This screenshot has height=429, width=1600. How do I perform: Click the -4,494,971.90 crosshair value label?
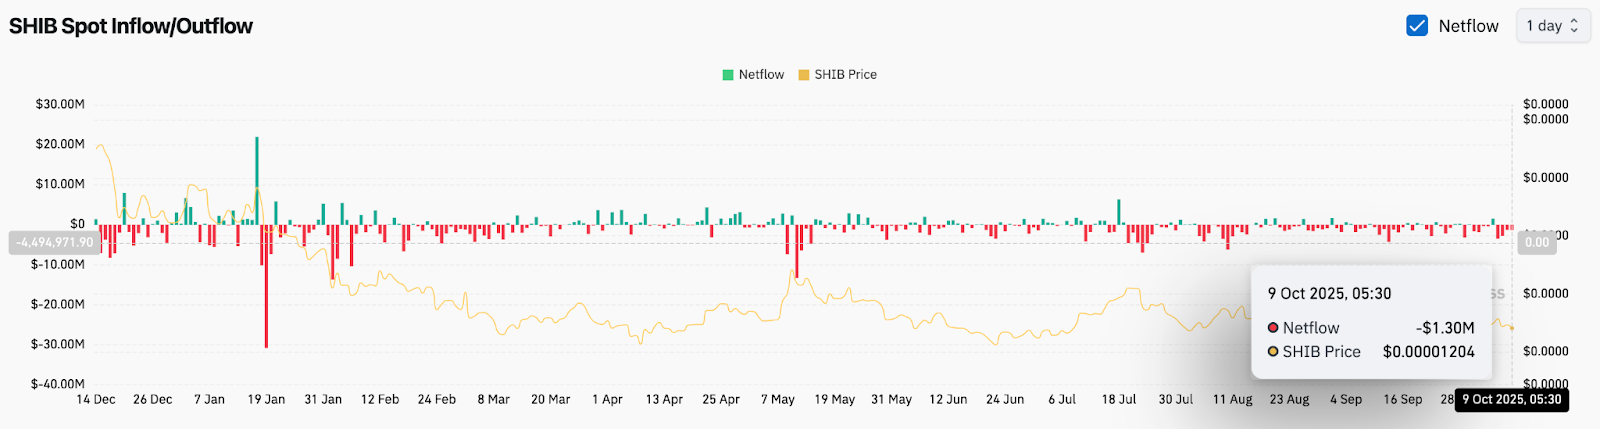tap(54, 243)
